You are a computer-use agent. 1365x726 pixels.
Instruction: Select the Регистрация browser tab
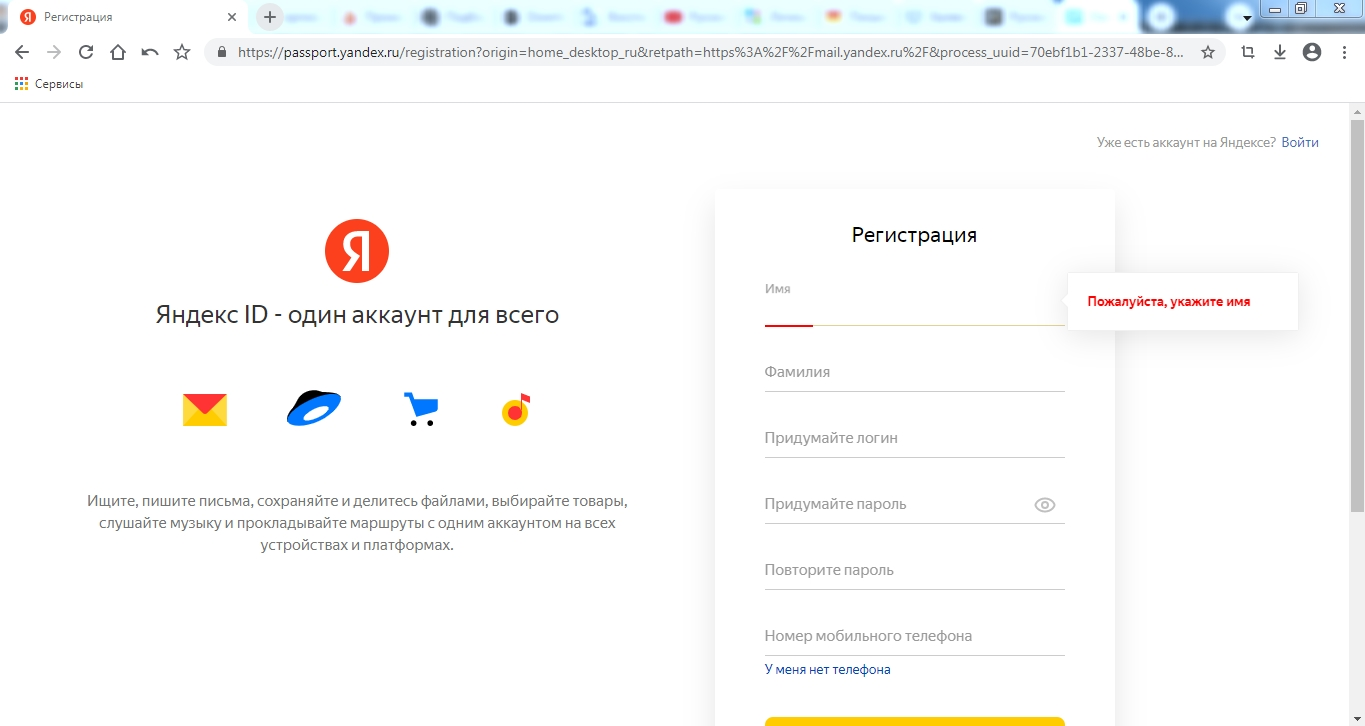pos(128,17)
